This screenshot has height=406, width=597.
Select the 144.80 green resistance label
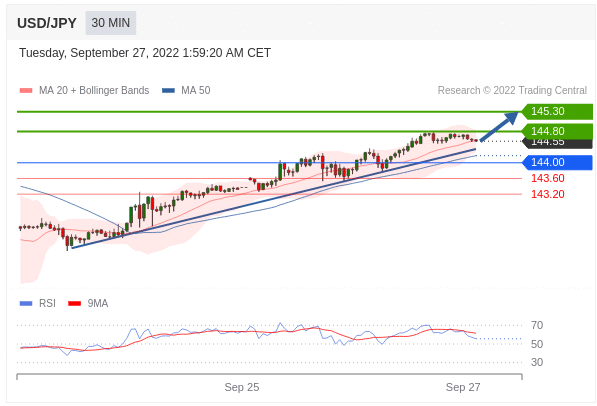pos(557,131)
